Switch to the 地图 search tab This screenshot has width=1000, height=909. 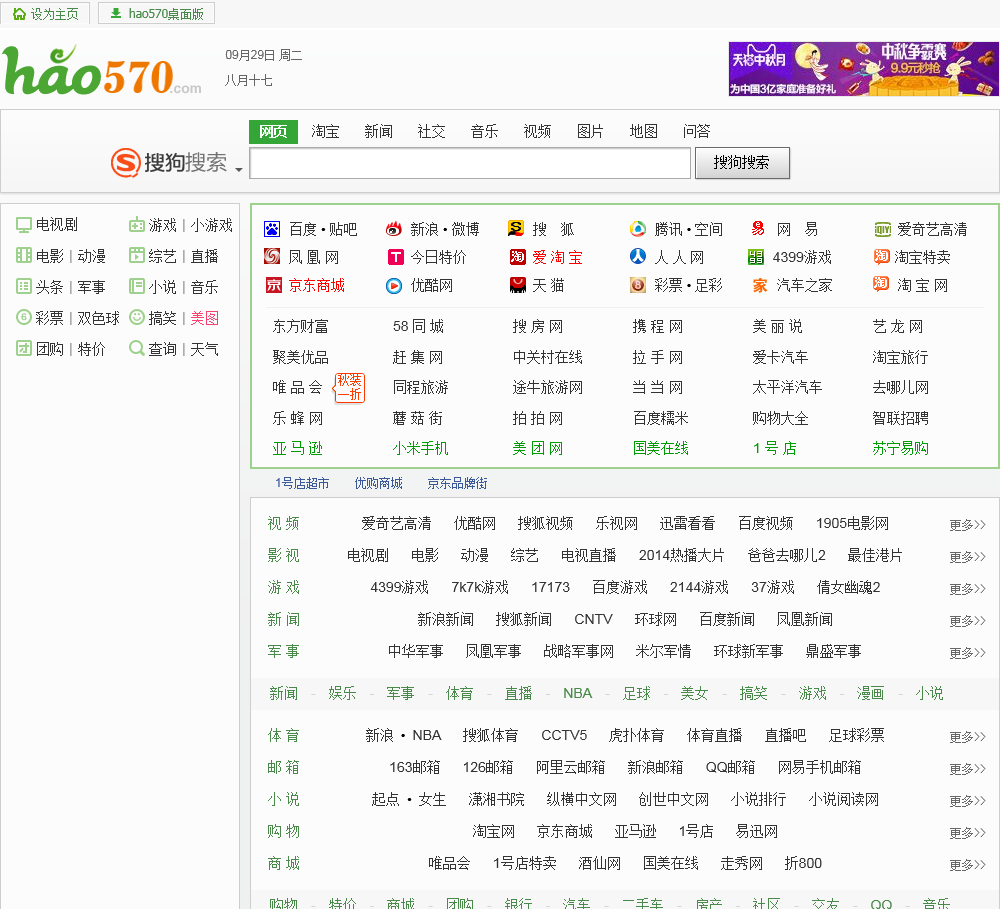(x=643, y=131)
